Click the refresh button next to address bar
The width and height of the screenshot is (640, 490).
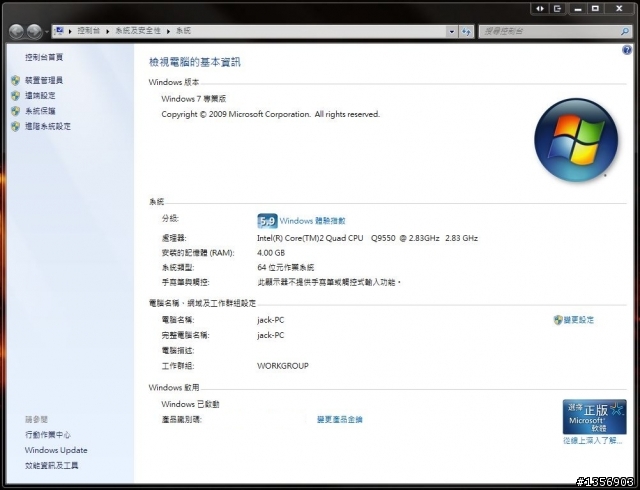[467, 31]
